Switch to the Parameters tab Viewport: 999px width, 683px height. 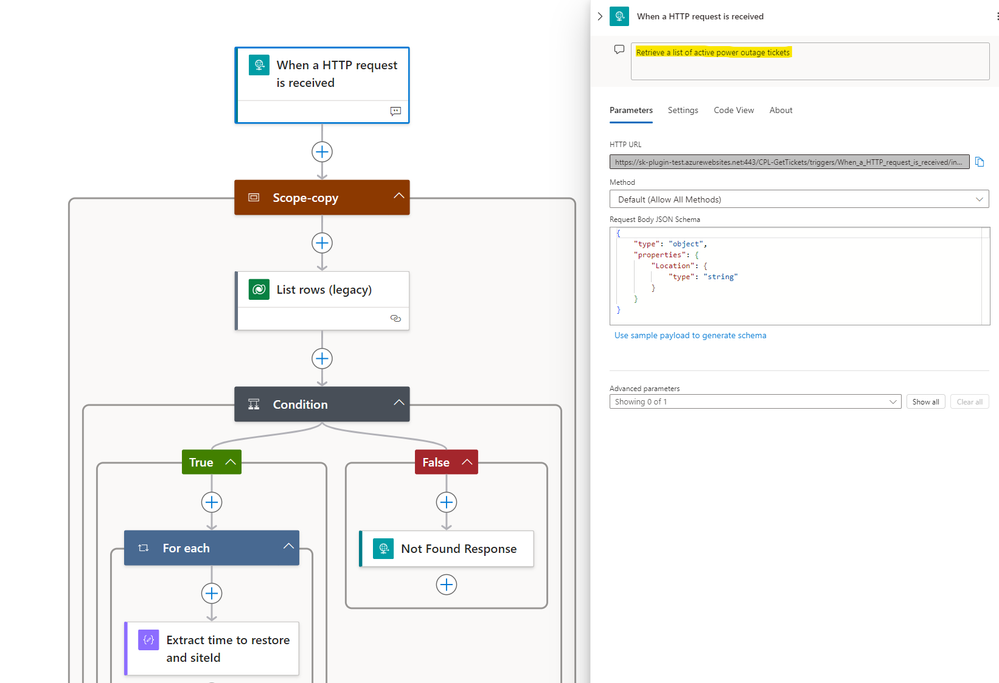coord(631,110)
